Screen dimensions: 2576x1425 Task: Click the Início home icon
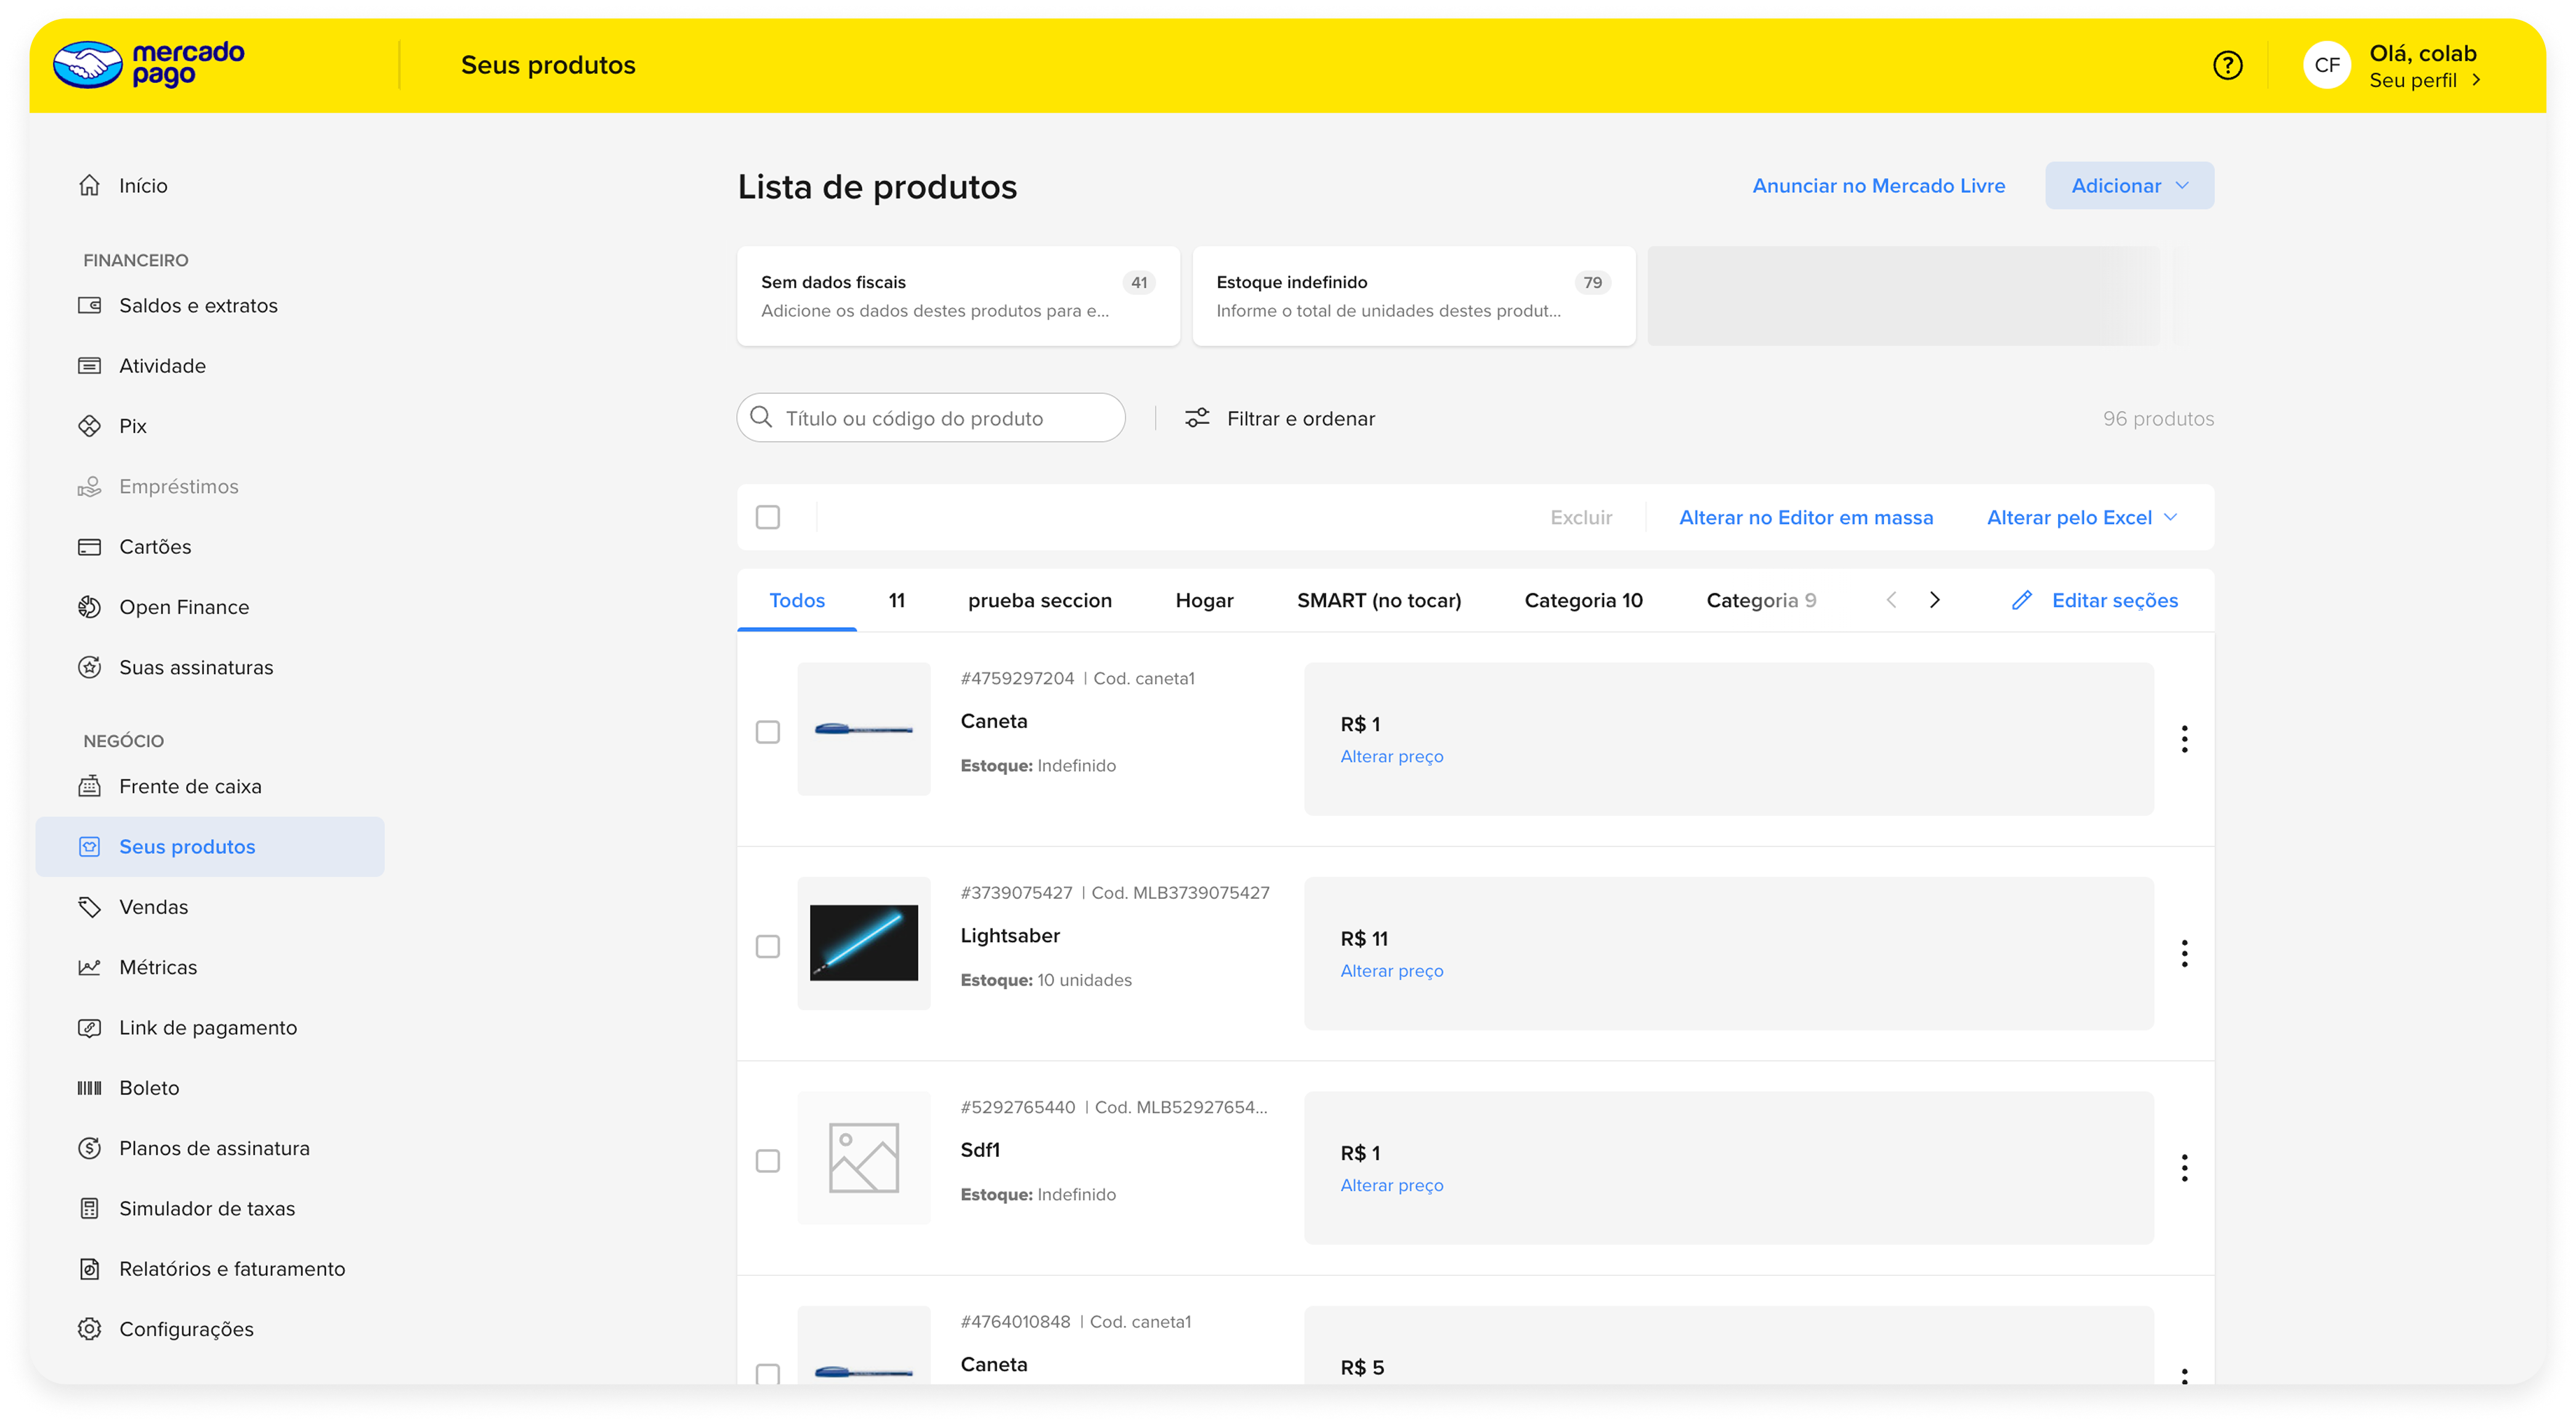89,185
